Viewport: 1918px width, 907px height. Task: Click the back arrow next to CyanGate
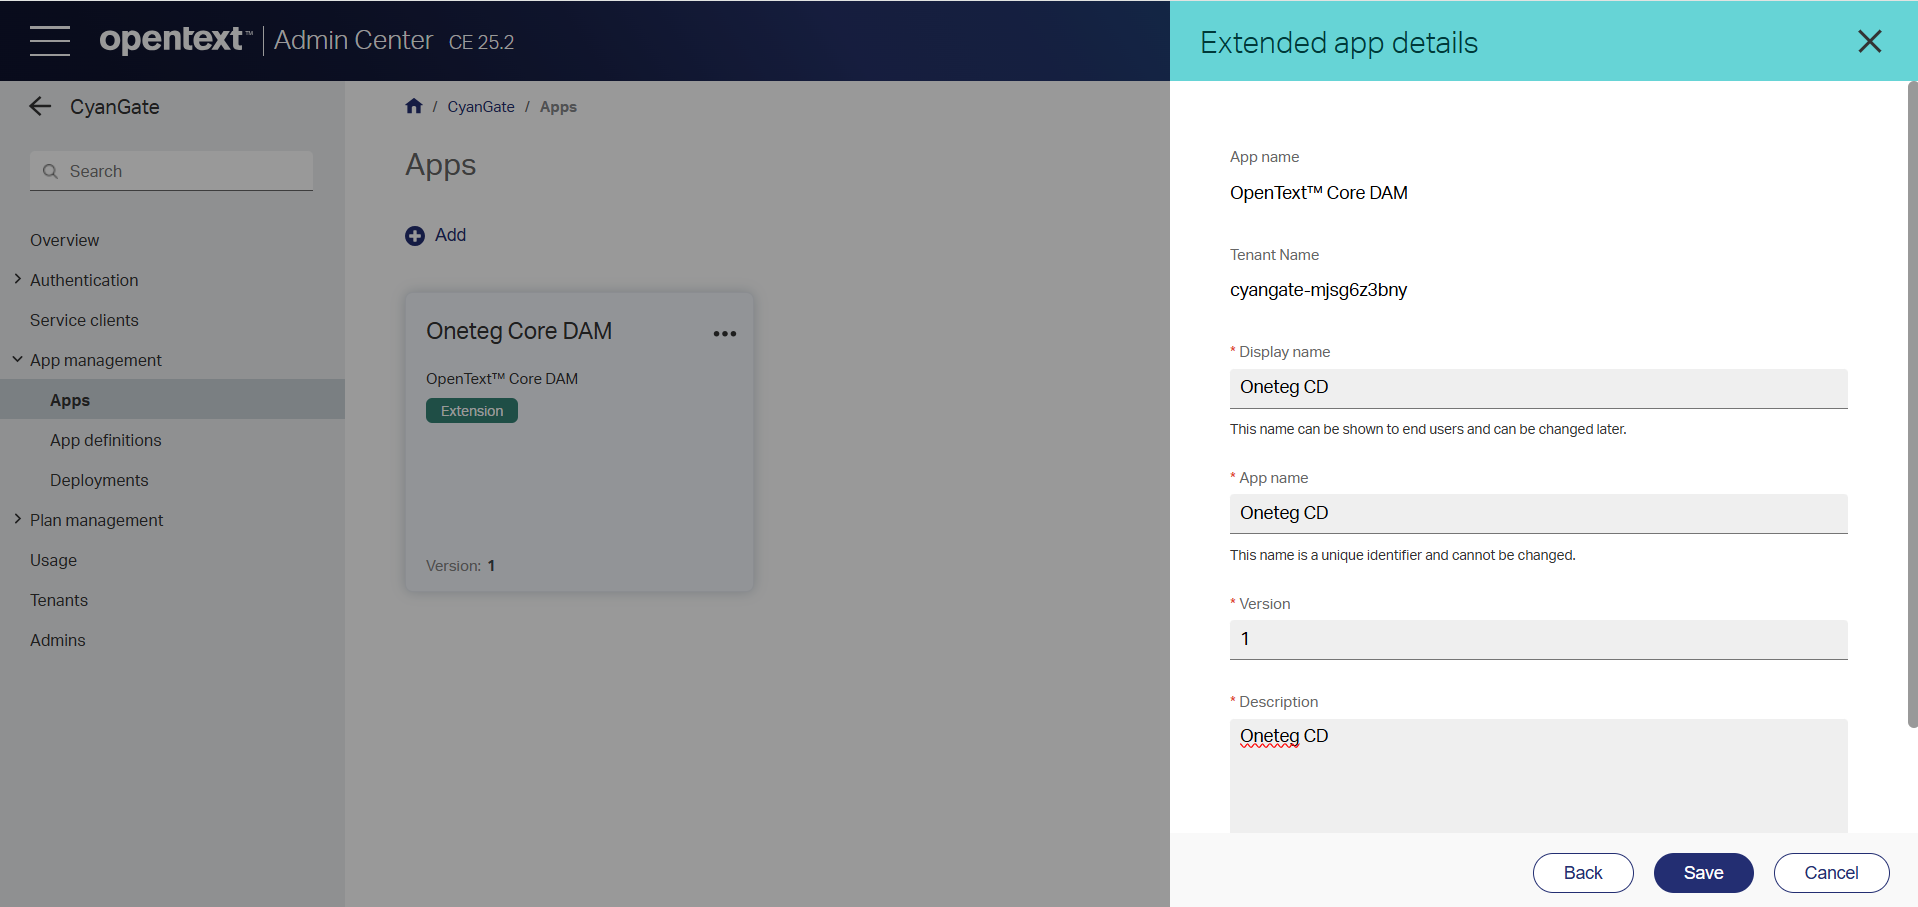pos(40,107)
